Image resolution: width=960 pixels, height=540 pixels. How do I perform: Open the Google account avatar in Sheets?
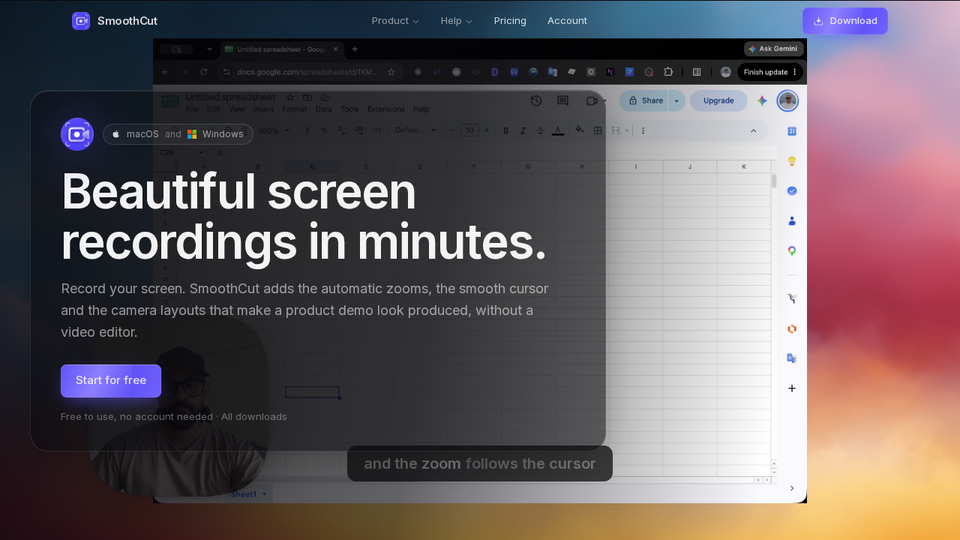point(787,100)
